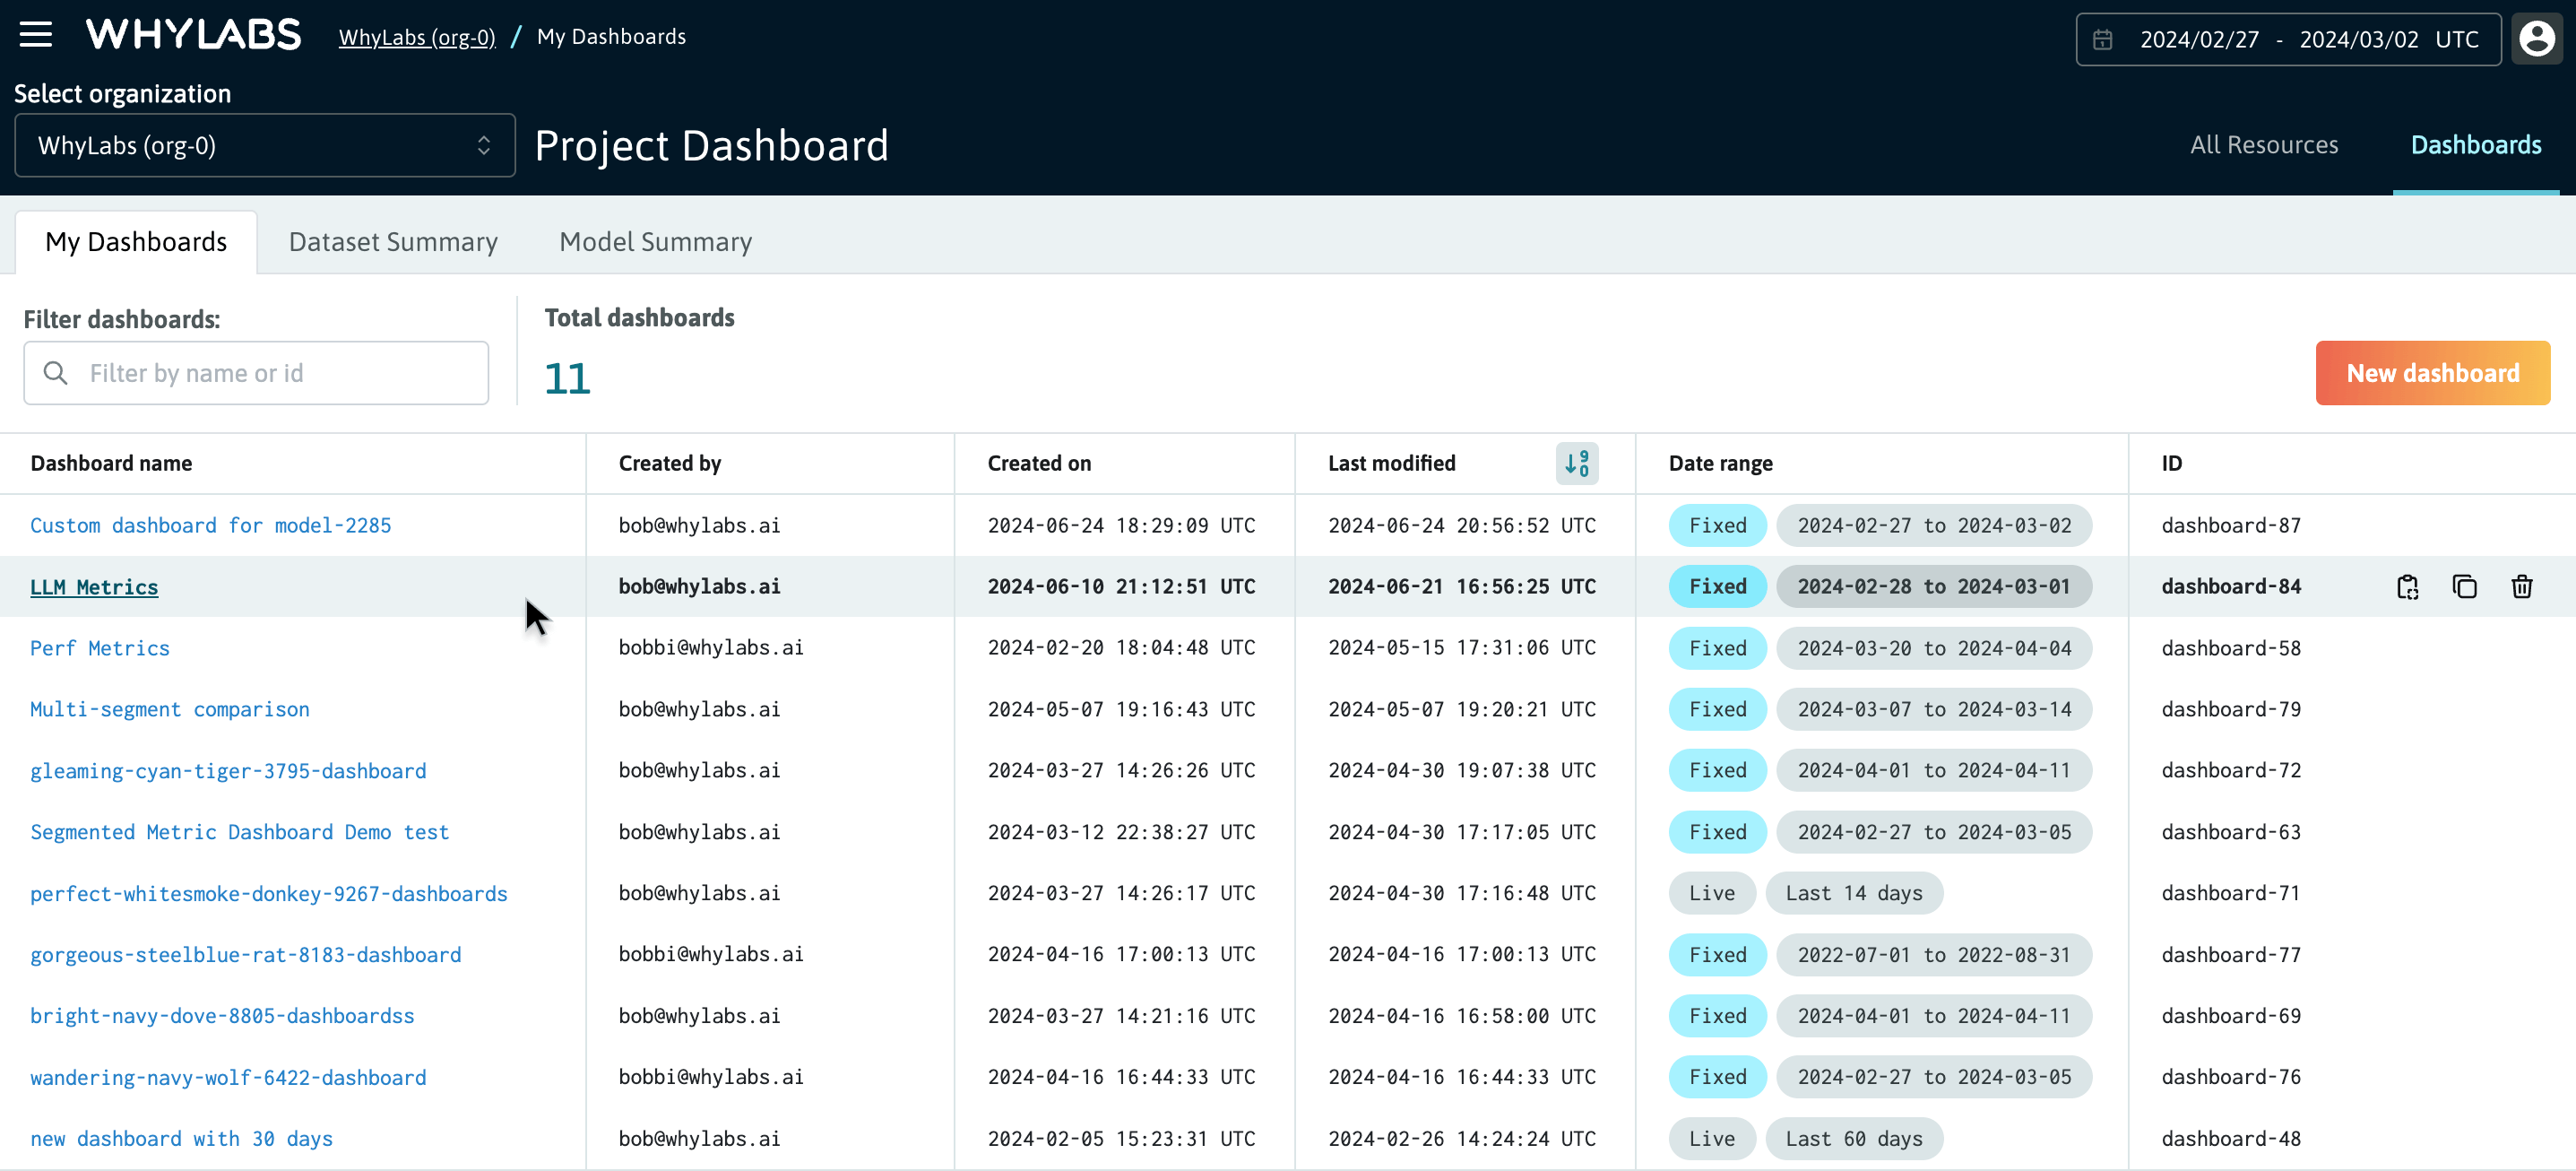Click the WhyLabs logo icon
Screen dimensions: 2576x1171
tap(192, 34)
